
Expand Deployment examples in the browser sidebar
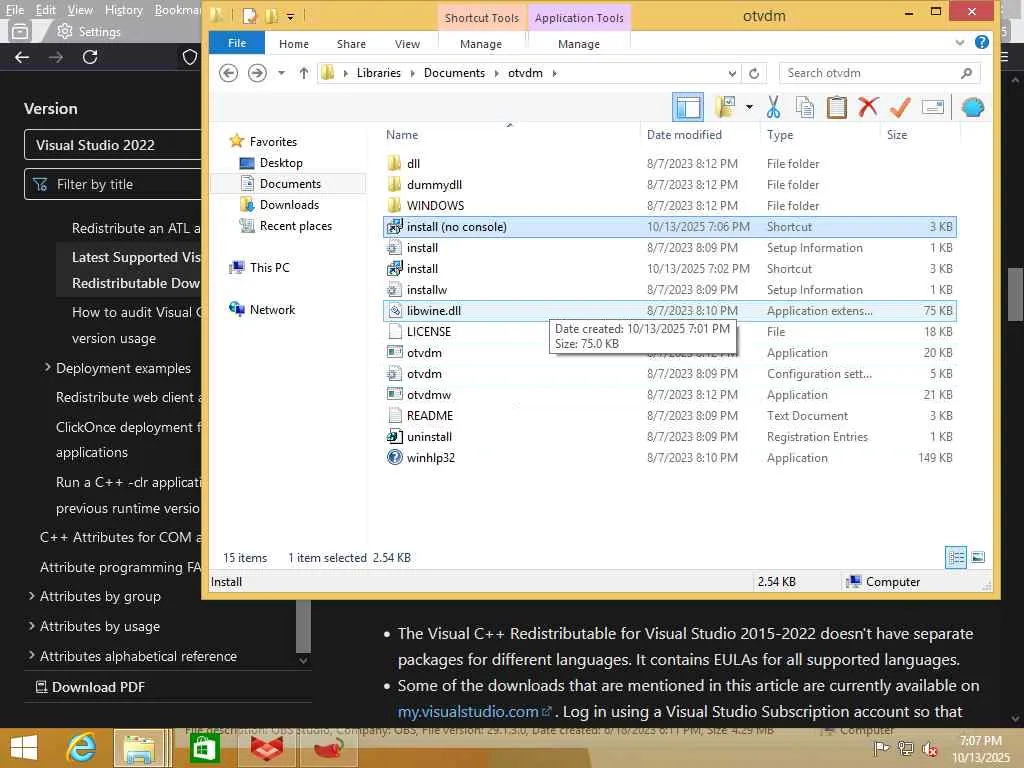47,368
